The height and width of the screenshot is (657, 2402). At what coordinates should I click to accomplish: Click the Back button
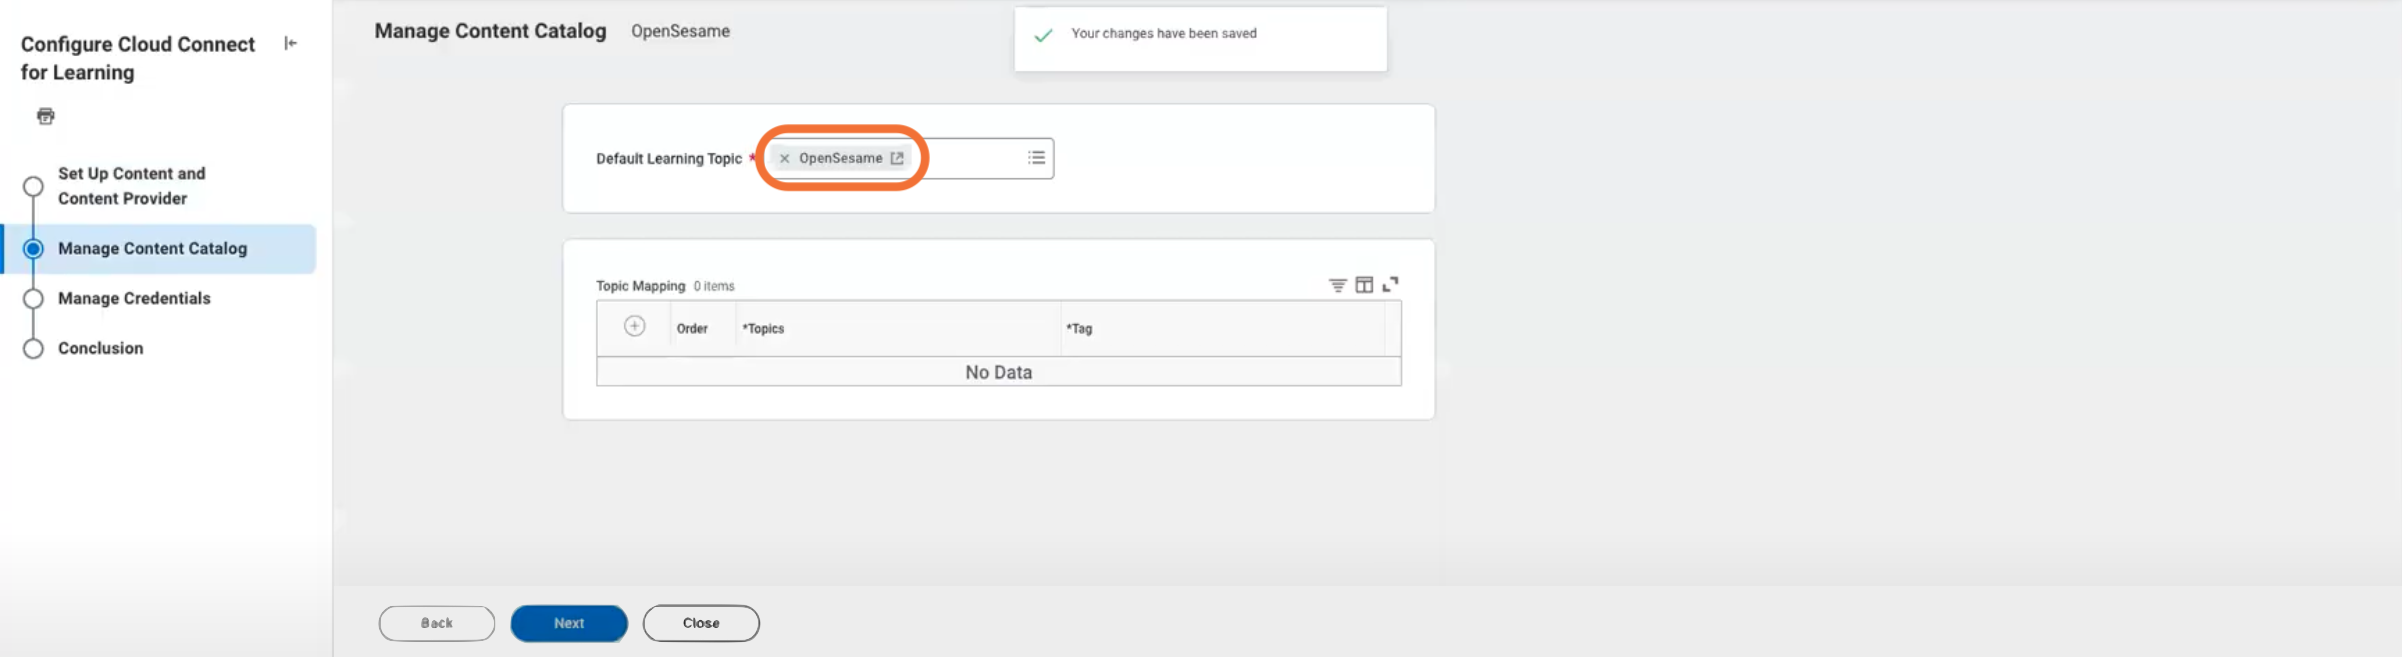click(437, 623)
